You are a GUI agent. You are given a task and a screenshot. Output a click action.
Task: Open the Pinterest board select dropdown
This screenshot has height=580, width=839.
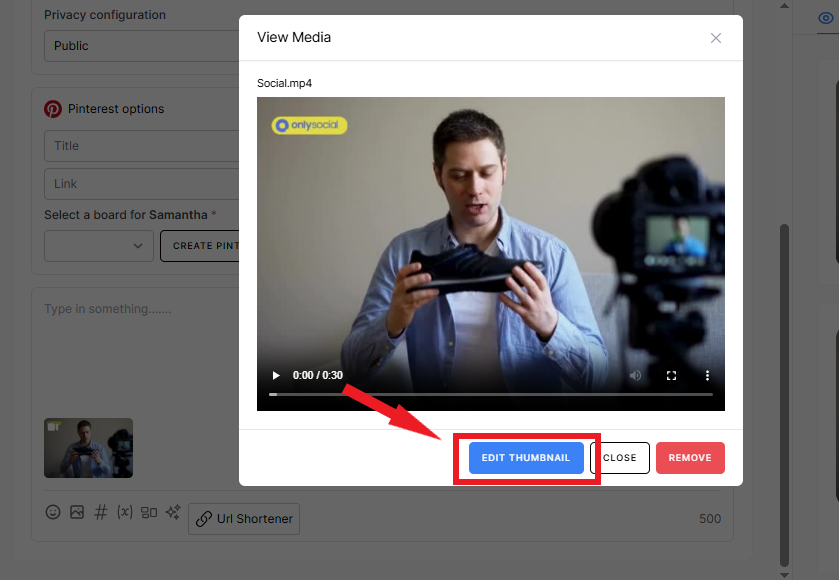[98, 246]
